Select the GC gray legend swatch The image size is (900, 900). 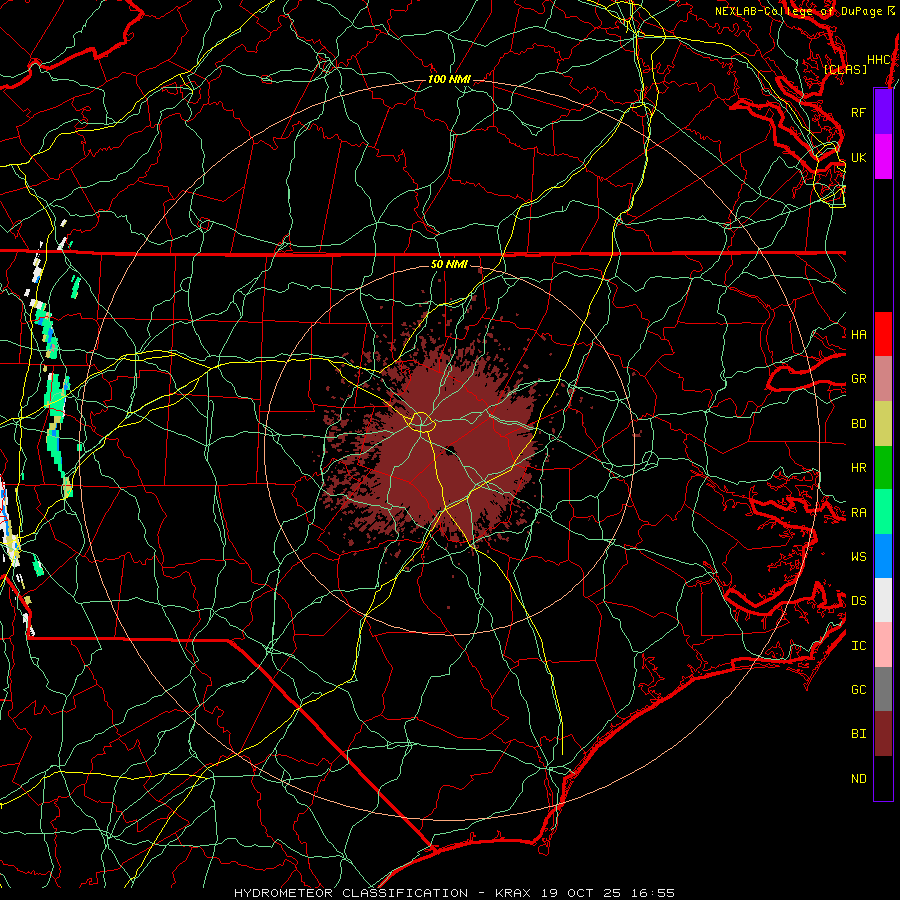point(883,689)
